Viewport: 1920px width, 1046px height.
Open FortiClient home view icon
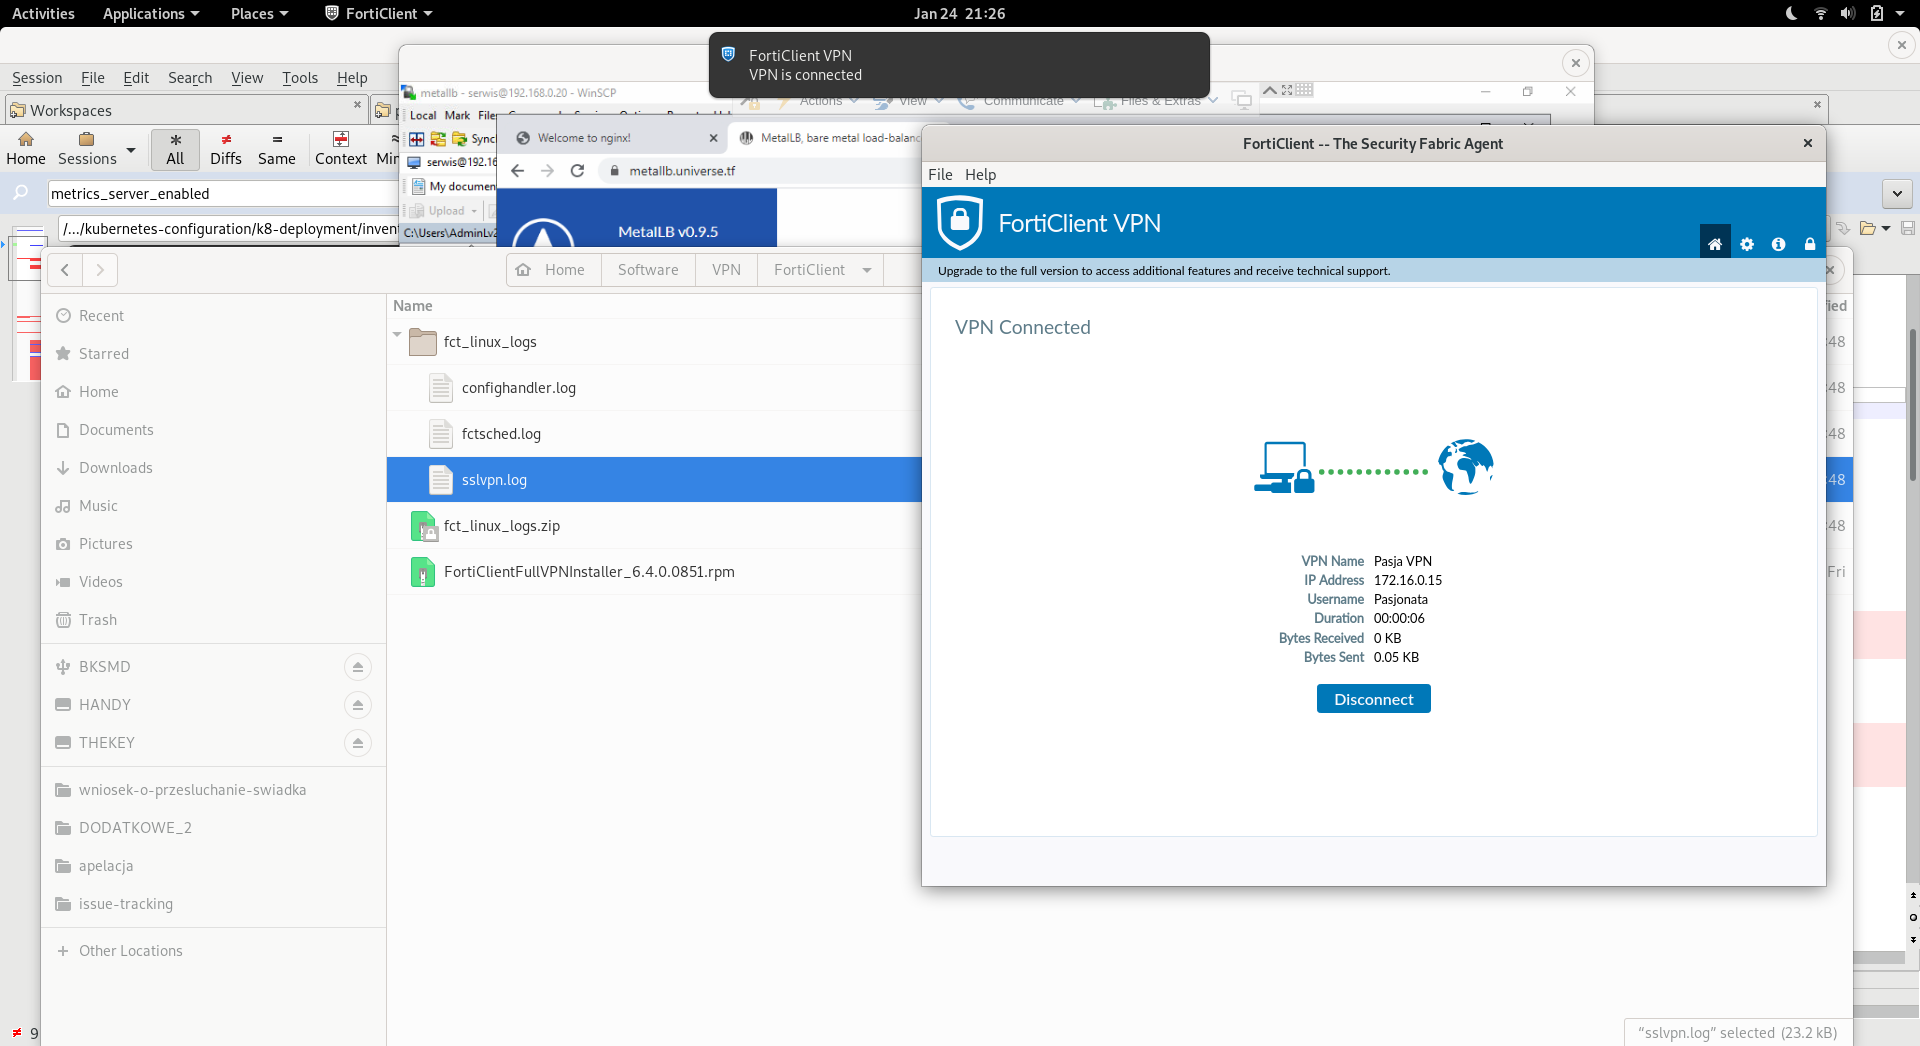(1714, 244)
